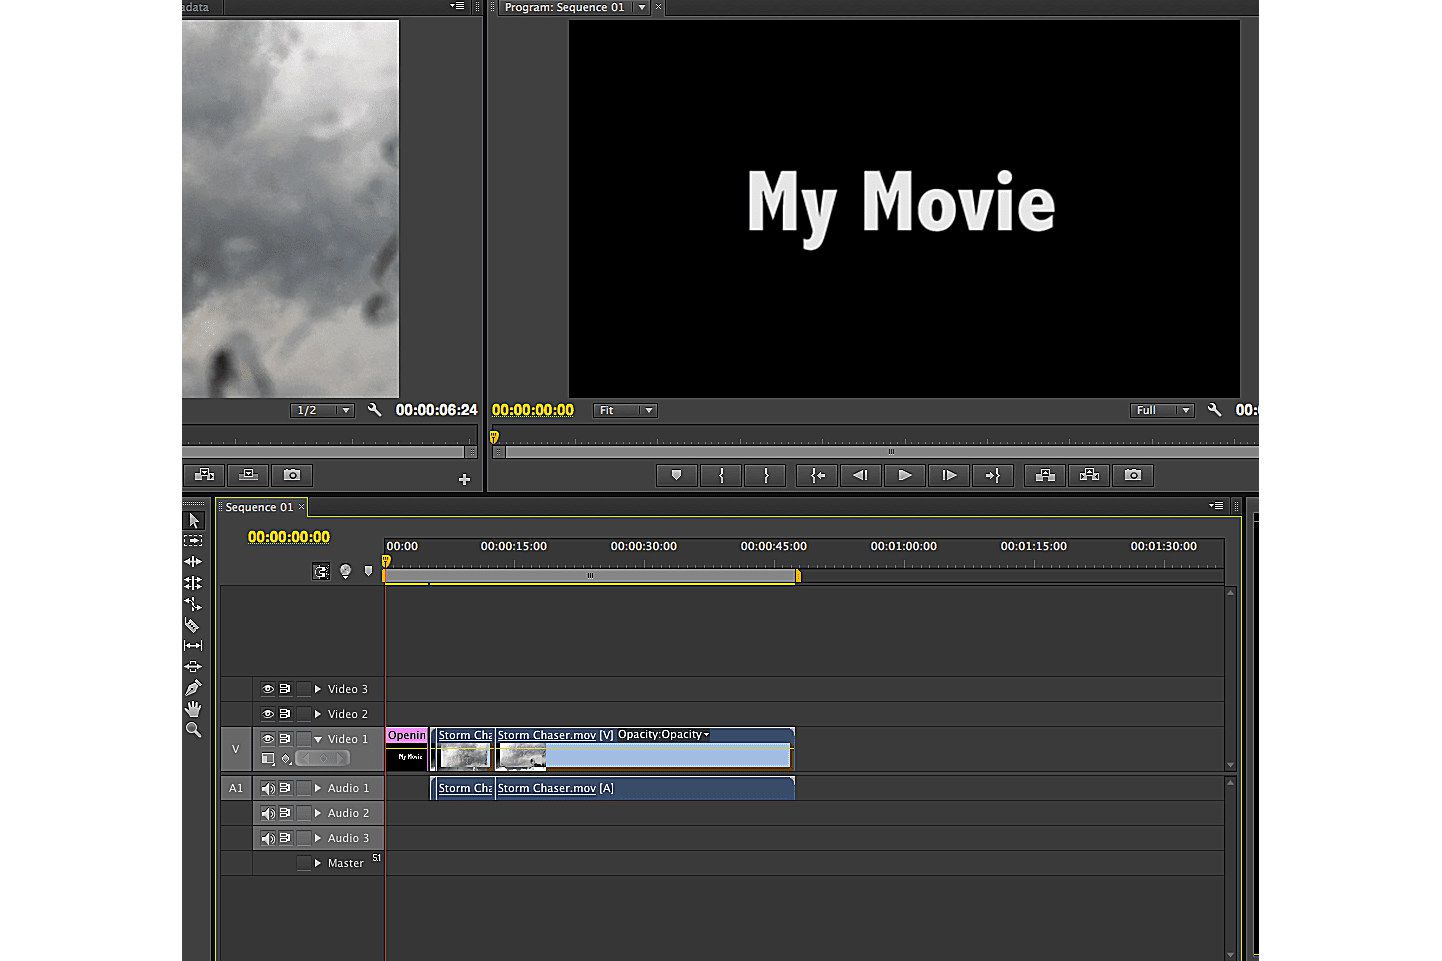Select the Program: Sequence 01 tab

[x=564, y=7]
